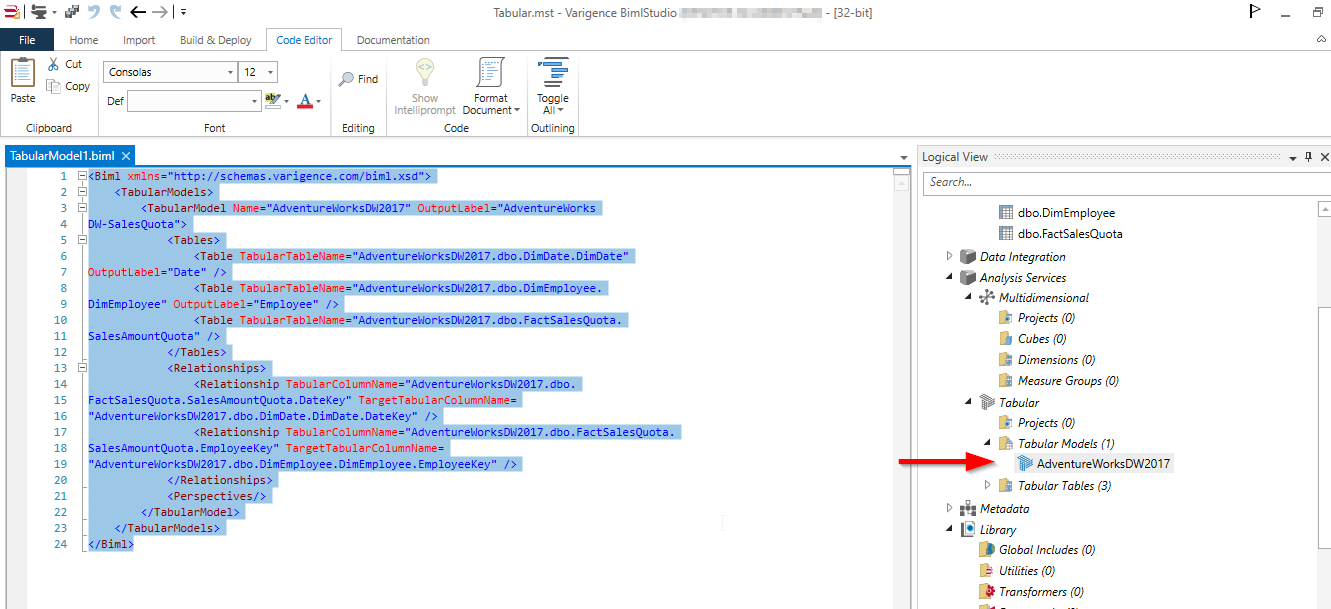Collapse the TabularModel element on line 3
The height and width of the screenshot is (609, 1331).
[81, 208]
